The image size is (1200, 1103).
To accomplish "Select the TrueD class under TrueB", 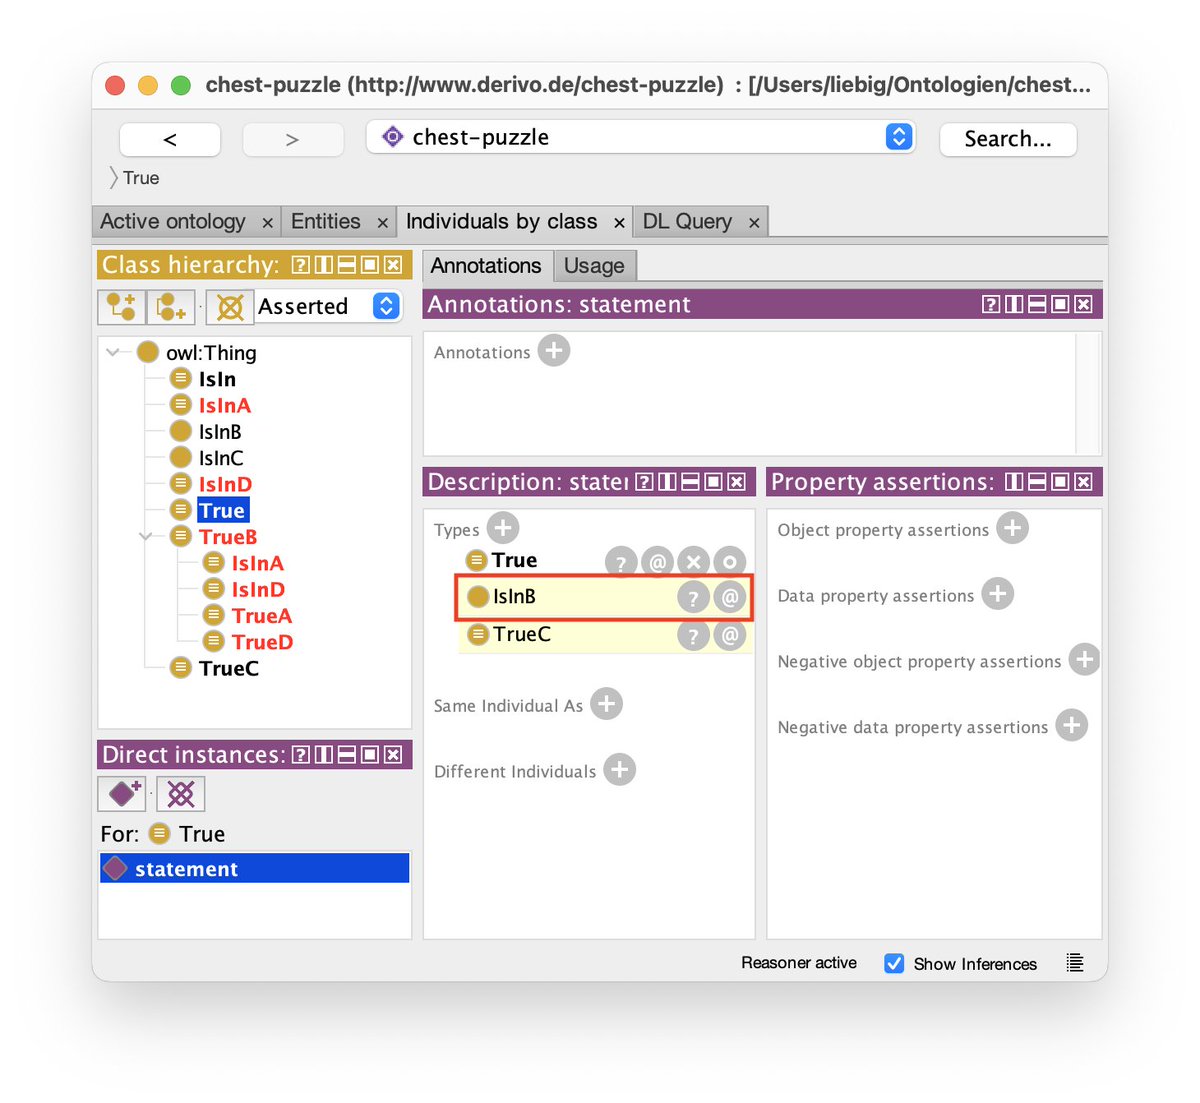I will [x=262, y=642].
